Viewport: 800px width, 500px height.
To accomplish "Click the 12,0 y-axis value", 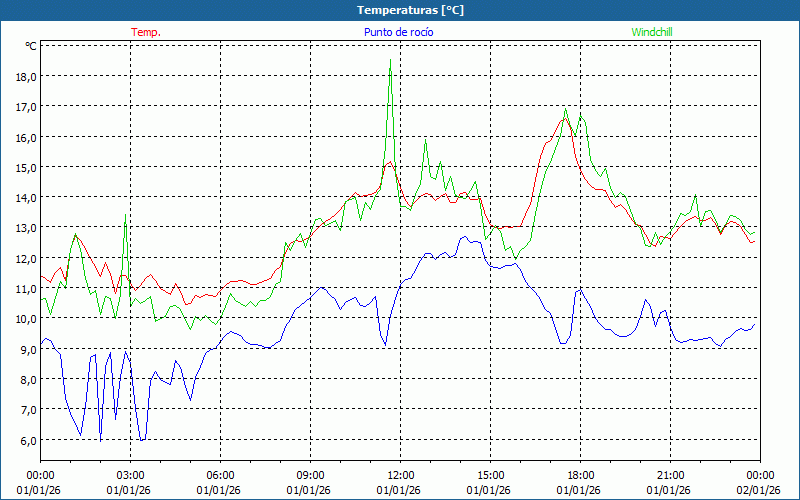I will coord(25,258).
